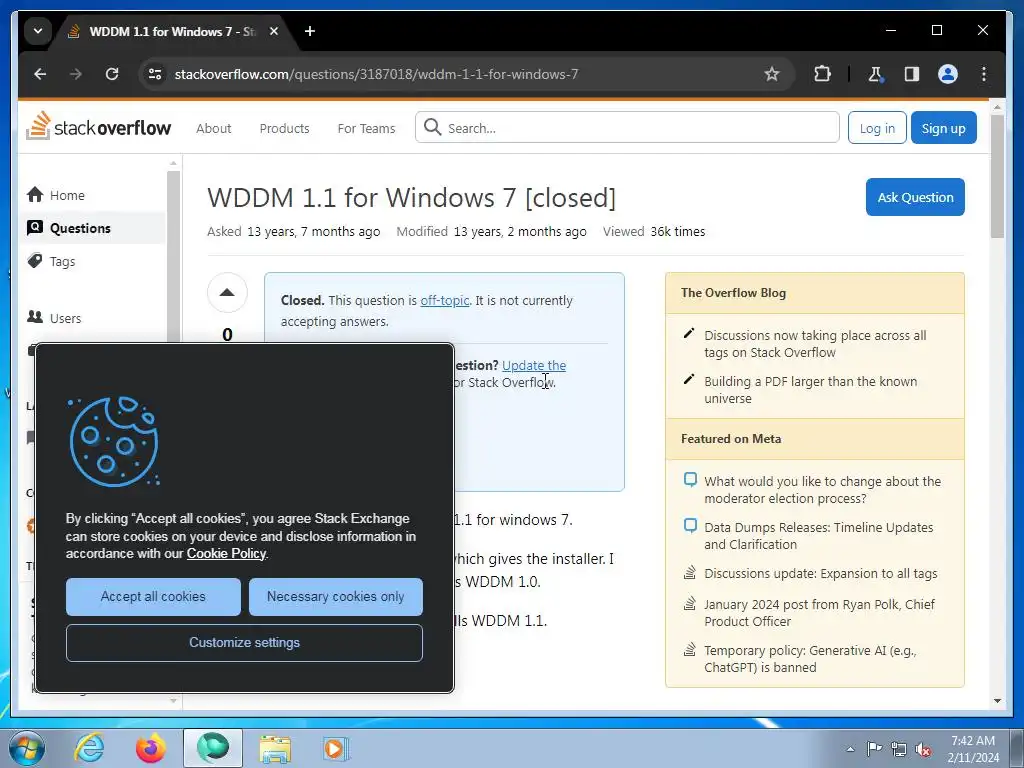1024x768 pixels.
Task: Open the Extensions puzzle icon
Action: [x=822, y=74]
